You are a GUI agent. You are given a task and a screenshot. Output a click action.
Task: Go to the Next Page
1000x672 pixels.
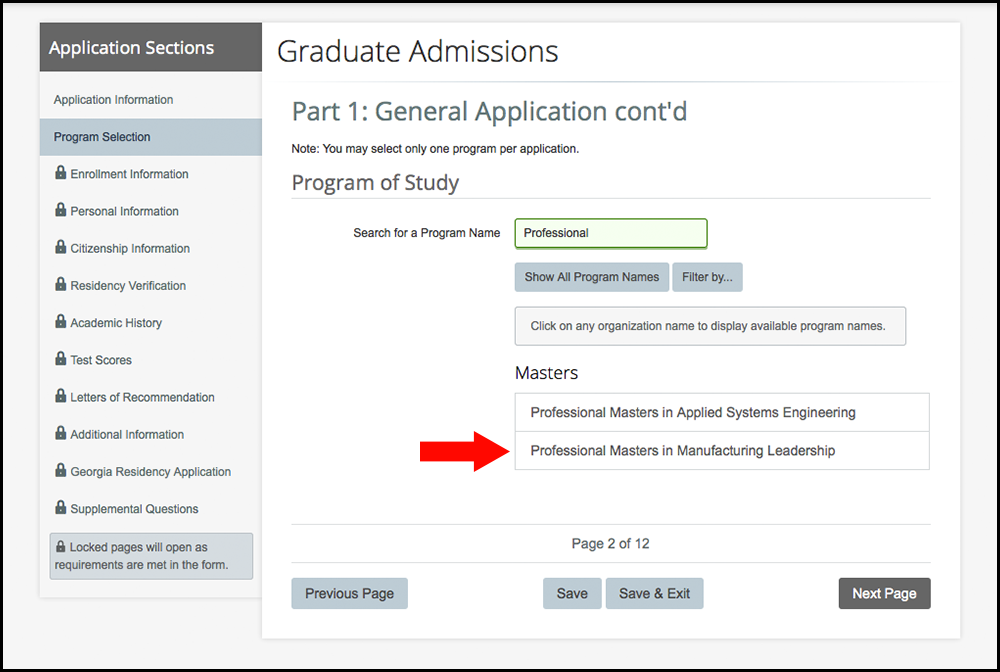coord(884,593)
